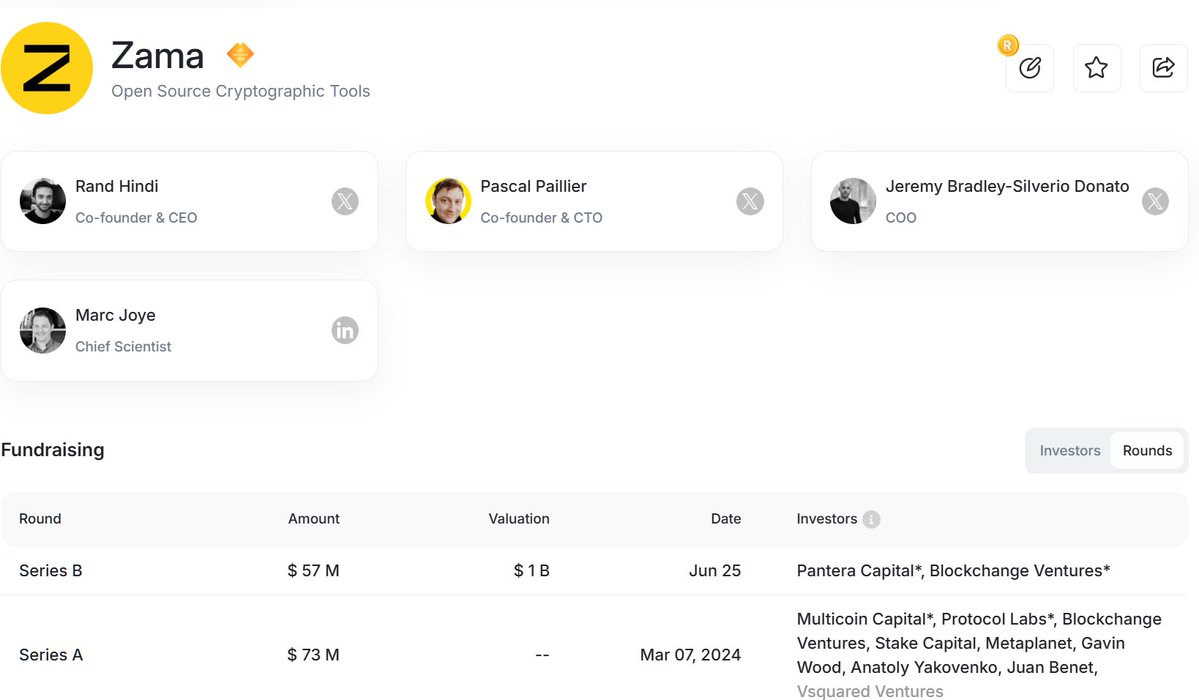Screen dimensions: 1199x700
Task: Open Marc Joye's LinkedIn icon
Action: (x=345, y=330)
